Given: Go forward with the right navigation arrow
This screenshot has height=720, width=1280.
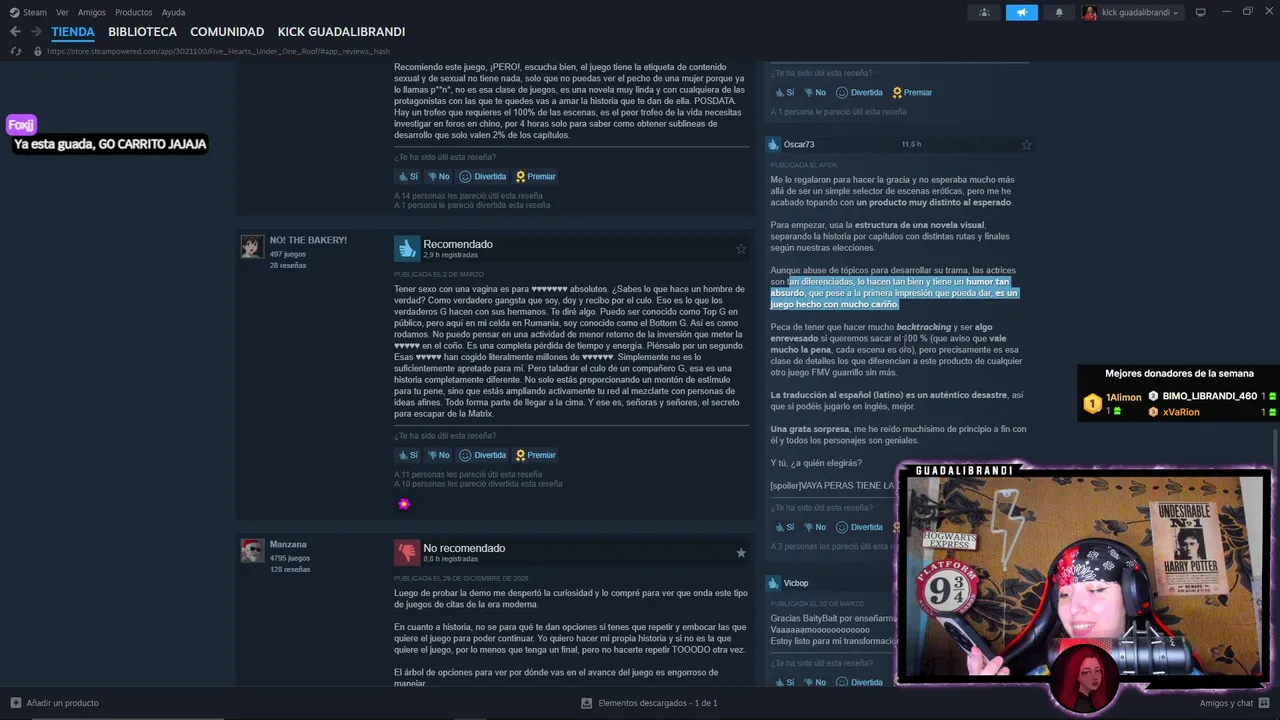Looking at the screenshot, I should [x=38, y=32].
